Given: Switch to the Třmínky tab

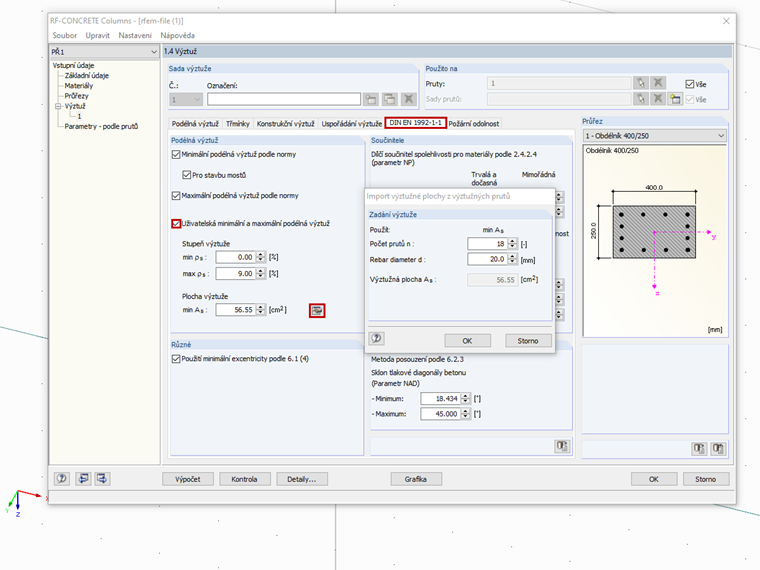Looking at the screenshot, I should 238,124.
